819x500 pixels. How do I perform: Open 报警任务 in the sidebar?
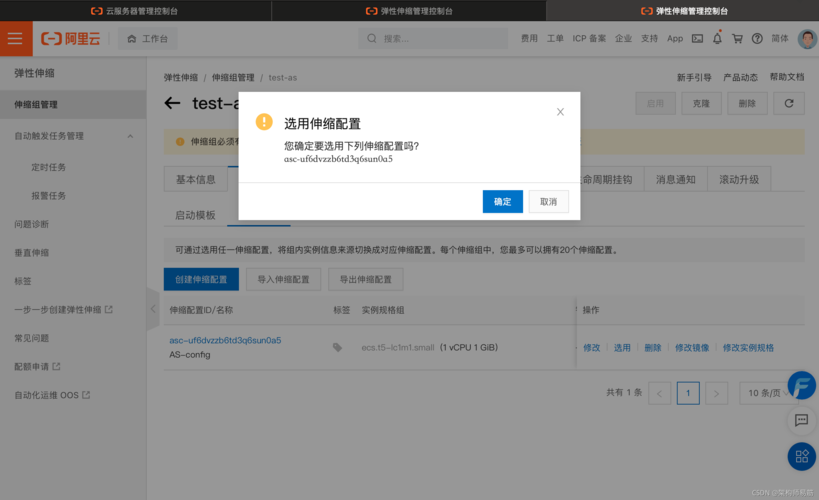[49, 195]
